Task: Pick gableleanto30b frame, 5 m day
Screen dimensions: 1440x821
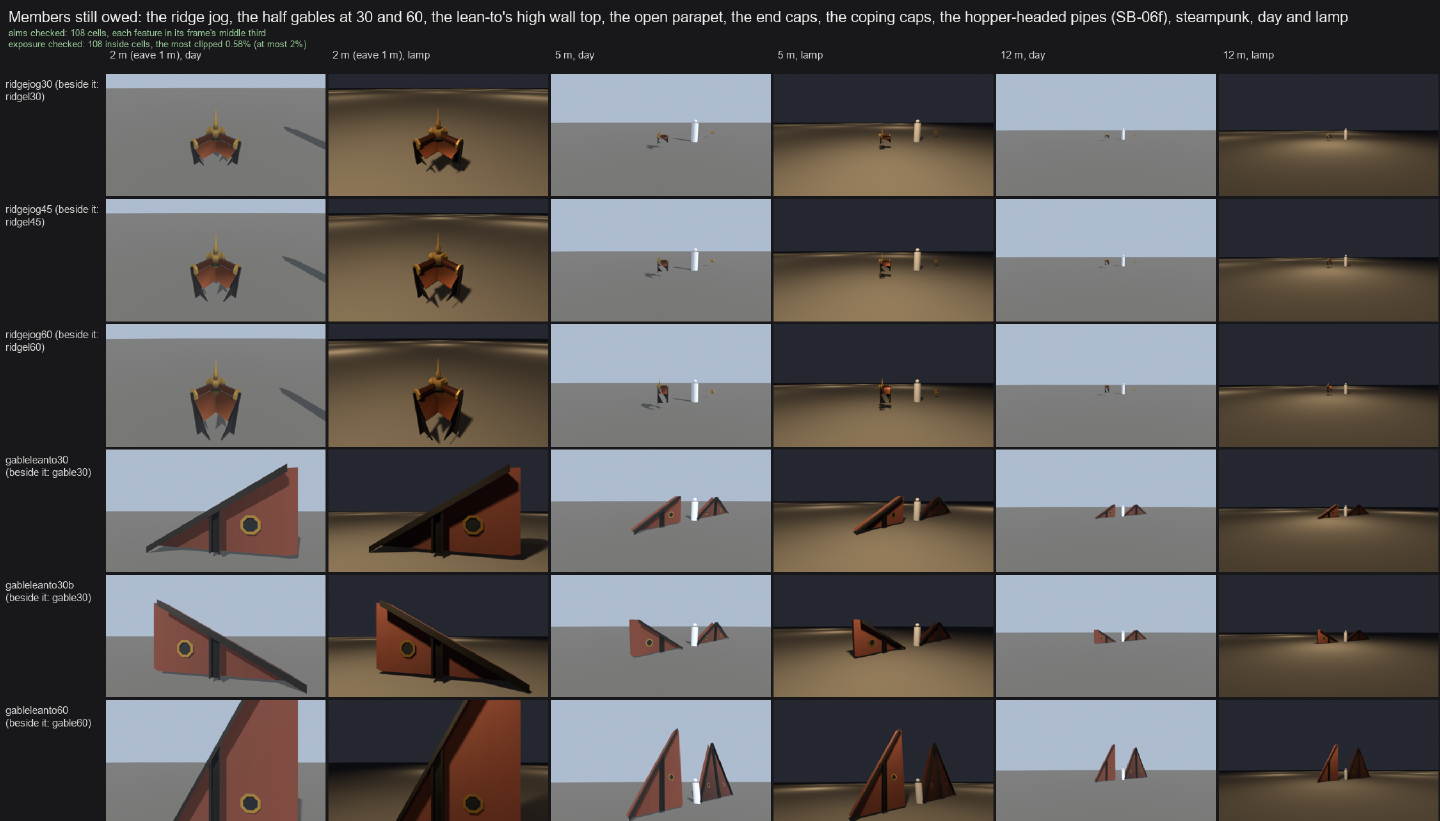Action: 661,635
